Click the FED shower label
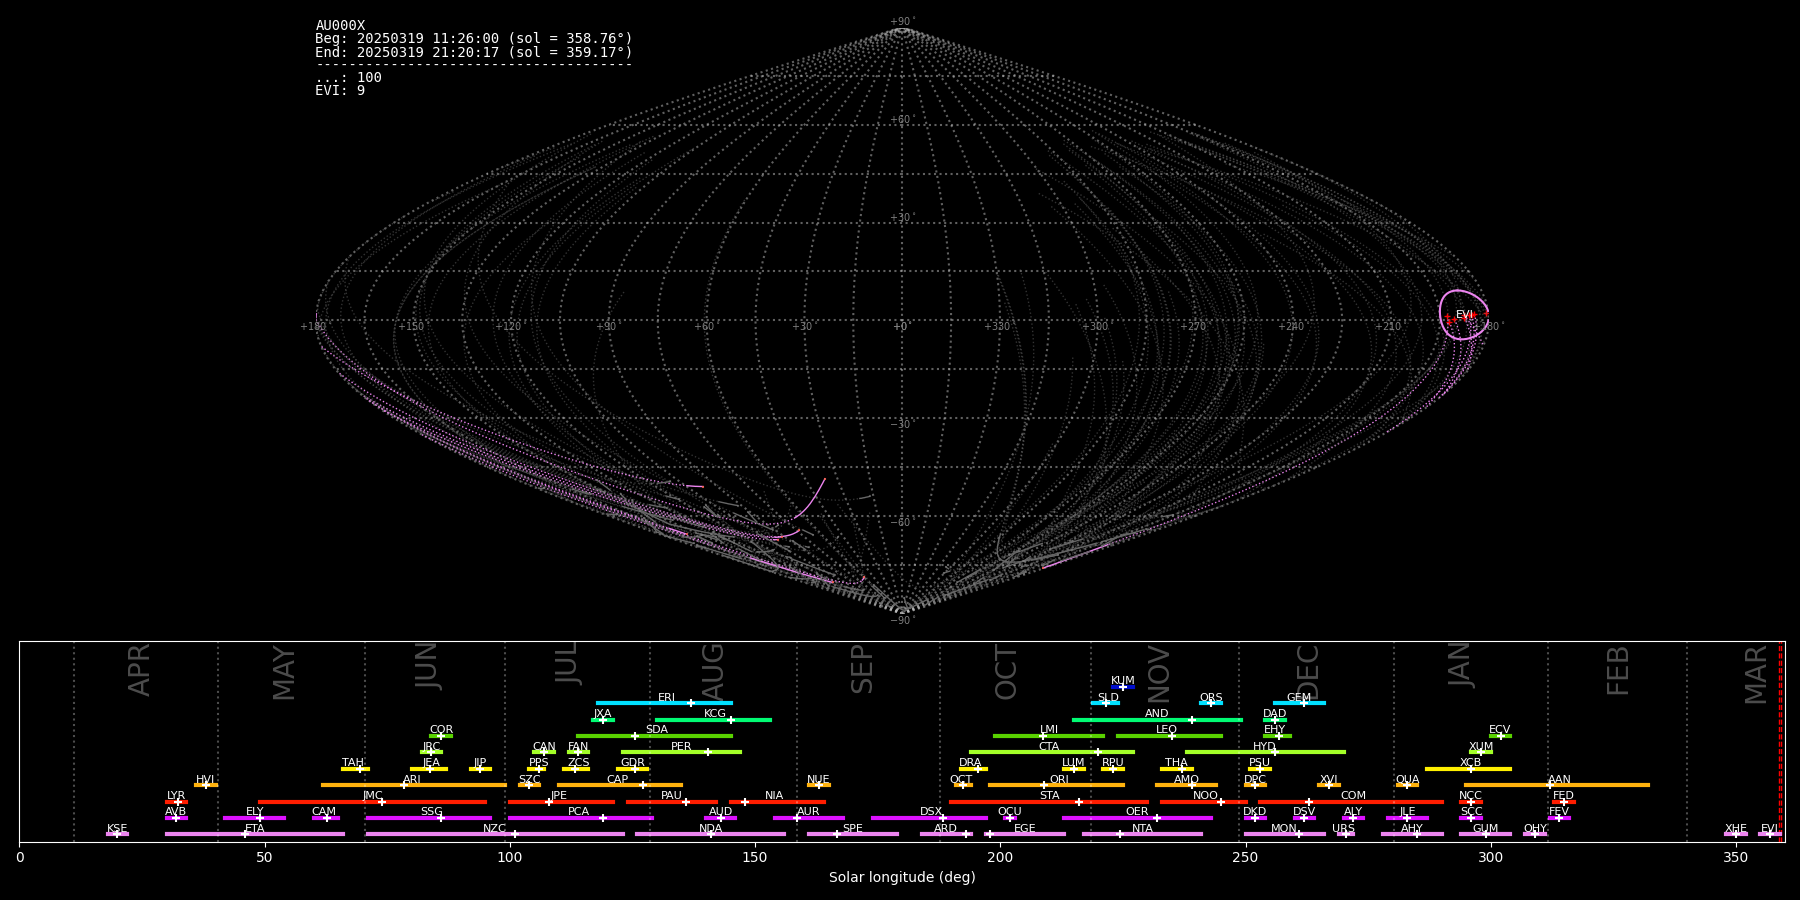This screenshot has height=900, width=1800. [1563, 796]
